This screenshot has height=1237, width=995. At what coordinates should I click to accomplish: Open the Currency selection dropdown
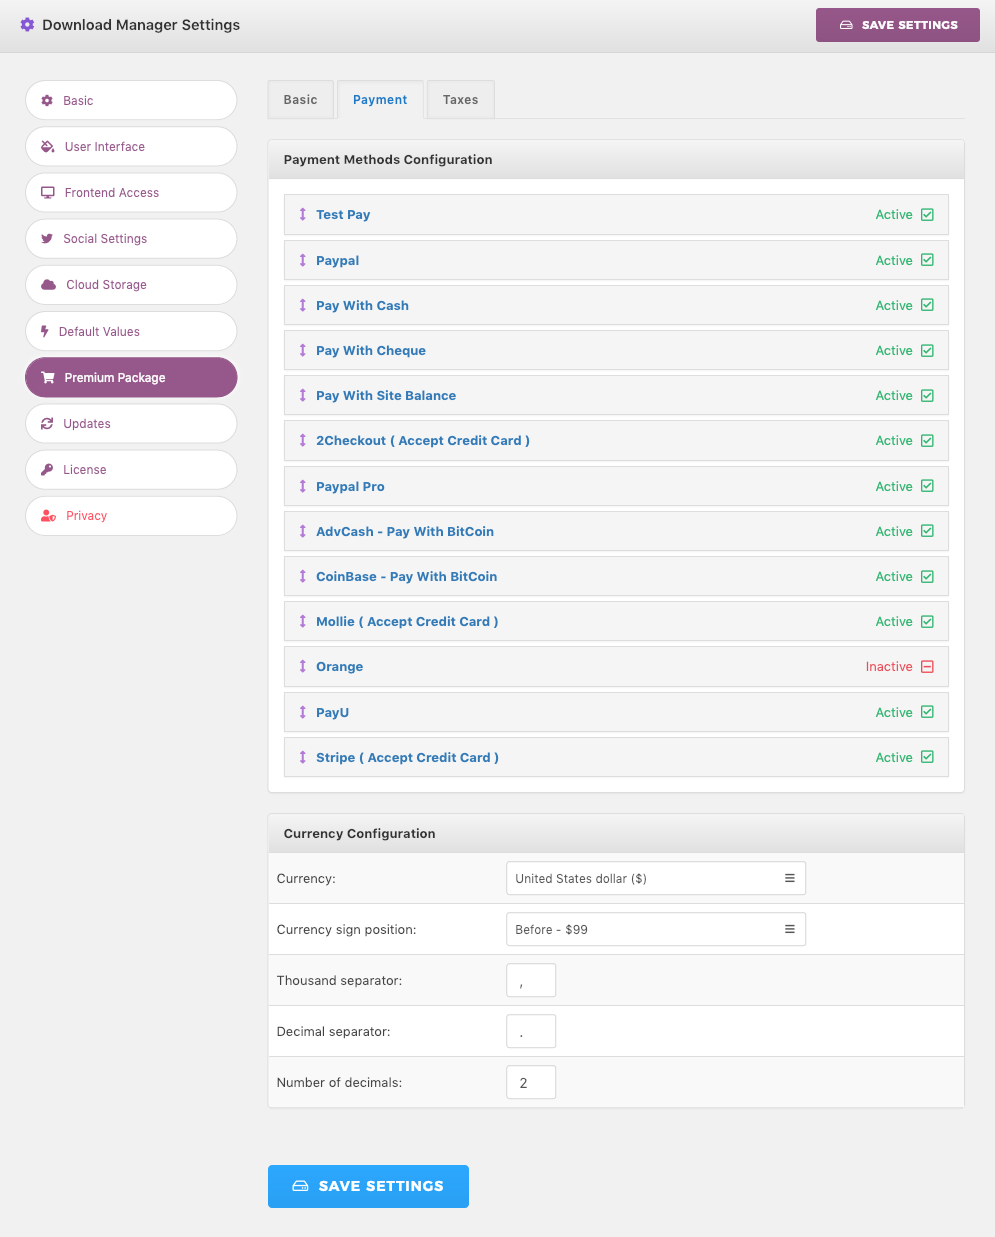pos(655,877)
